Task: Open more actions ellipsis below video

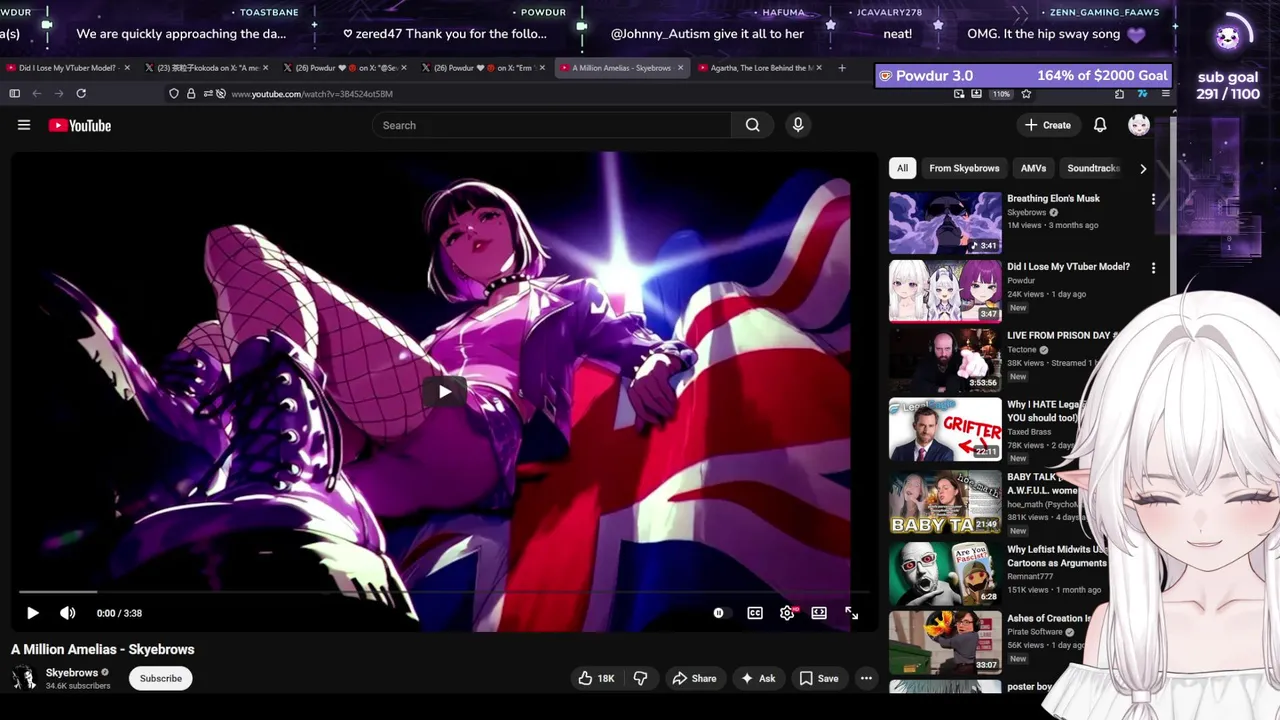Action: 866,678
